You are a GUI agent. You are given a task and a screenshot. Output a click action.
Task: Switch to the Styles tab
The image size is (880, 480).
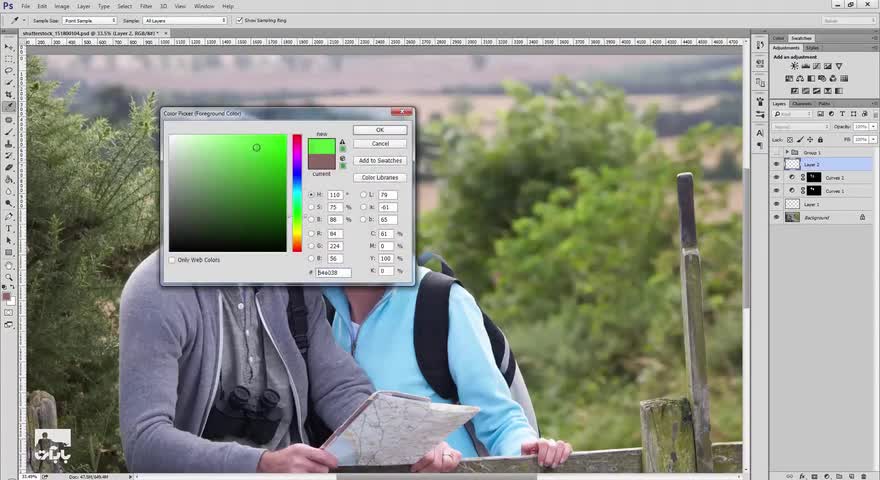tap(812, 48)
